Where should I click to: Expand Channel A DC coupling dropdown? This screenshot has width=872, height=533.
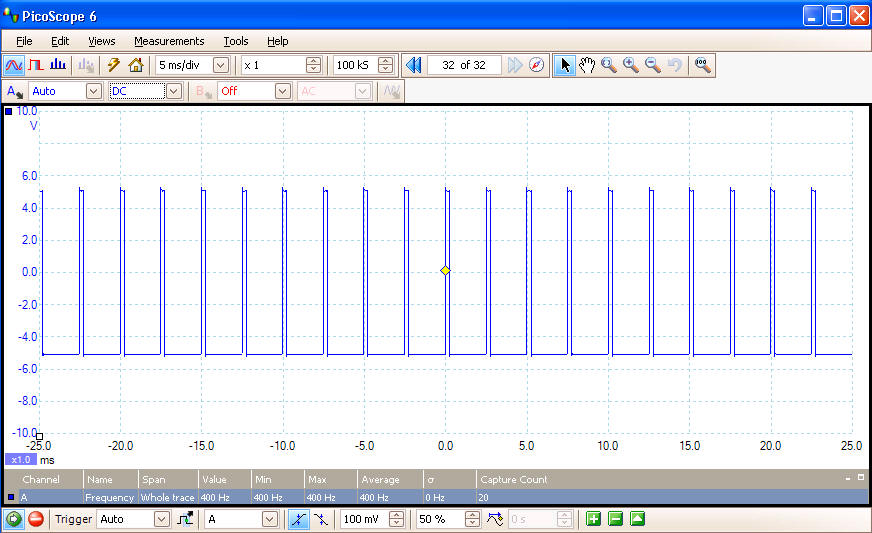click(x=173, y=91)
